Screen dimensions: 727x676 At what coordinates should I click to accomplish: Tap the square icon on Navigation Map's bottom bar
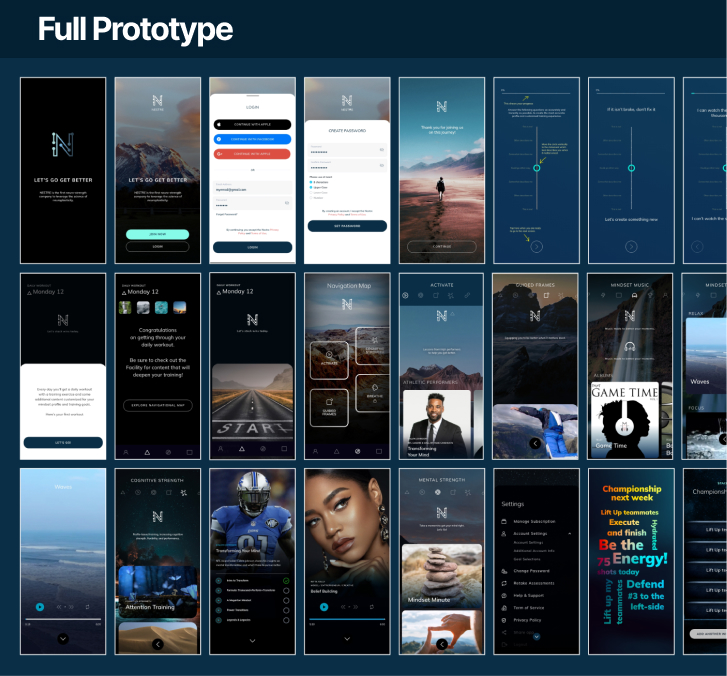[x=379, y=451]
